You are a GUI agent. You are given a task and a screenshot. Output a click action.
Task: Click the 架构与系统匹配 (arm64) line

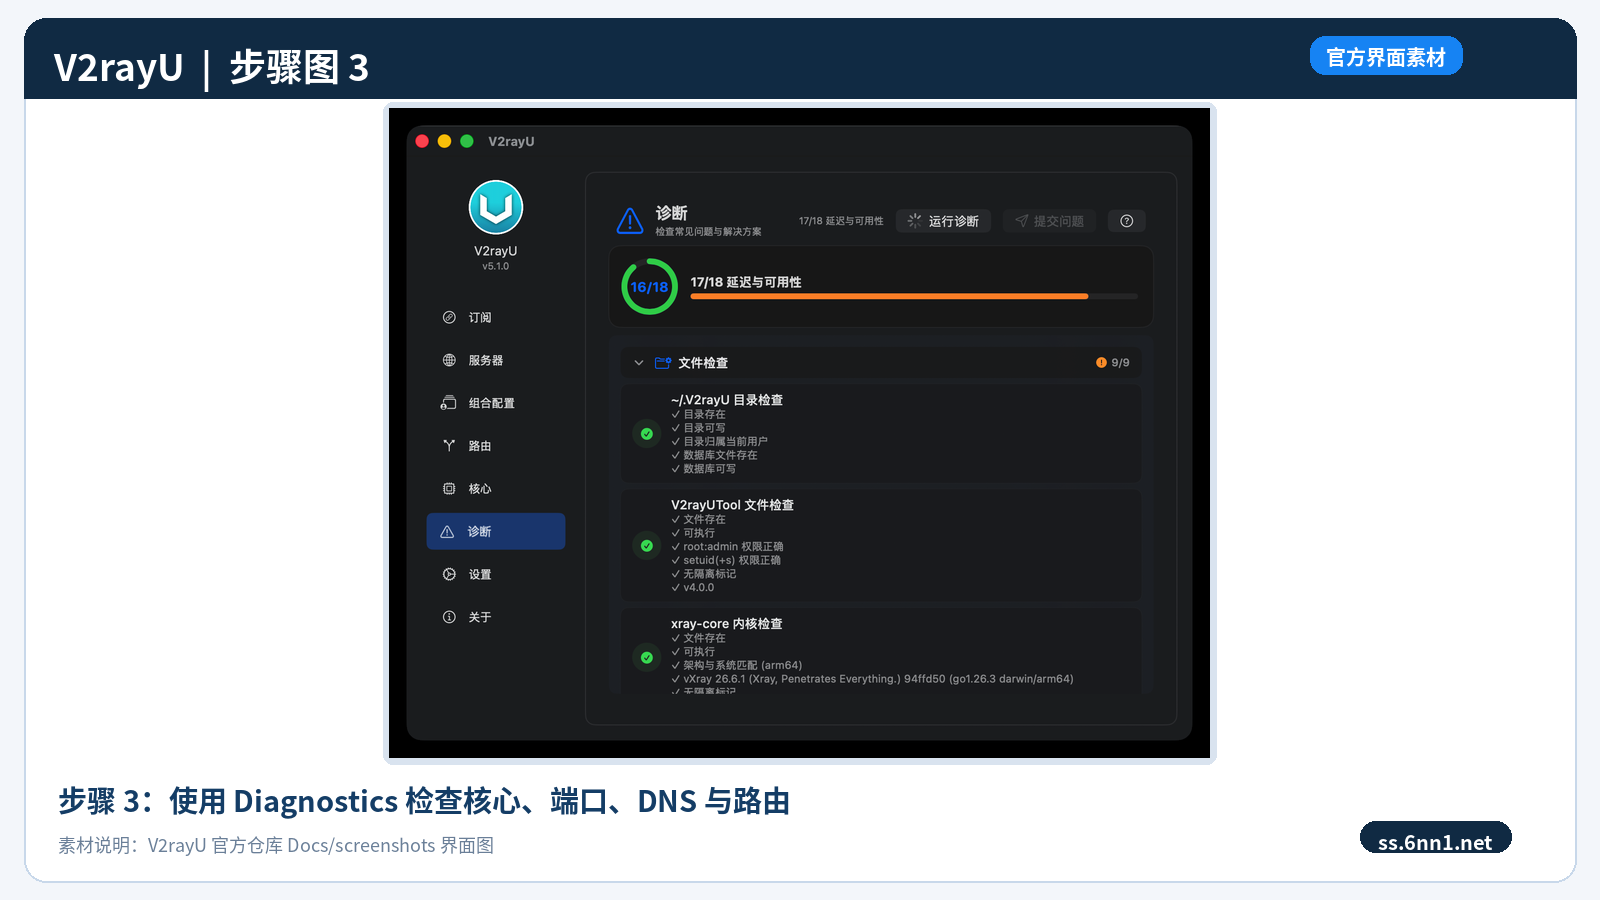[737, 665]
